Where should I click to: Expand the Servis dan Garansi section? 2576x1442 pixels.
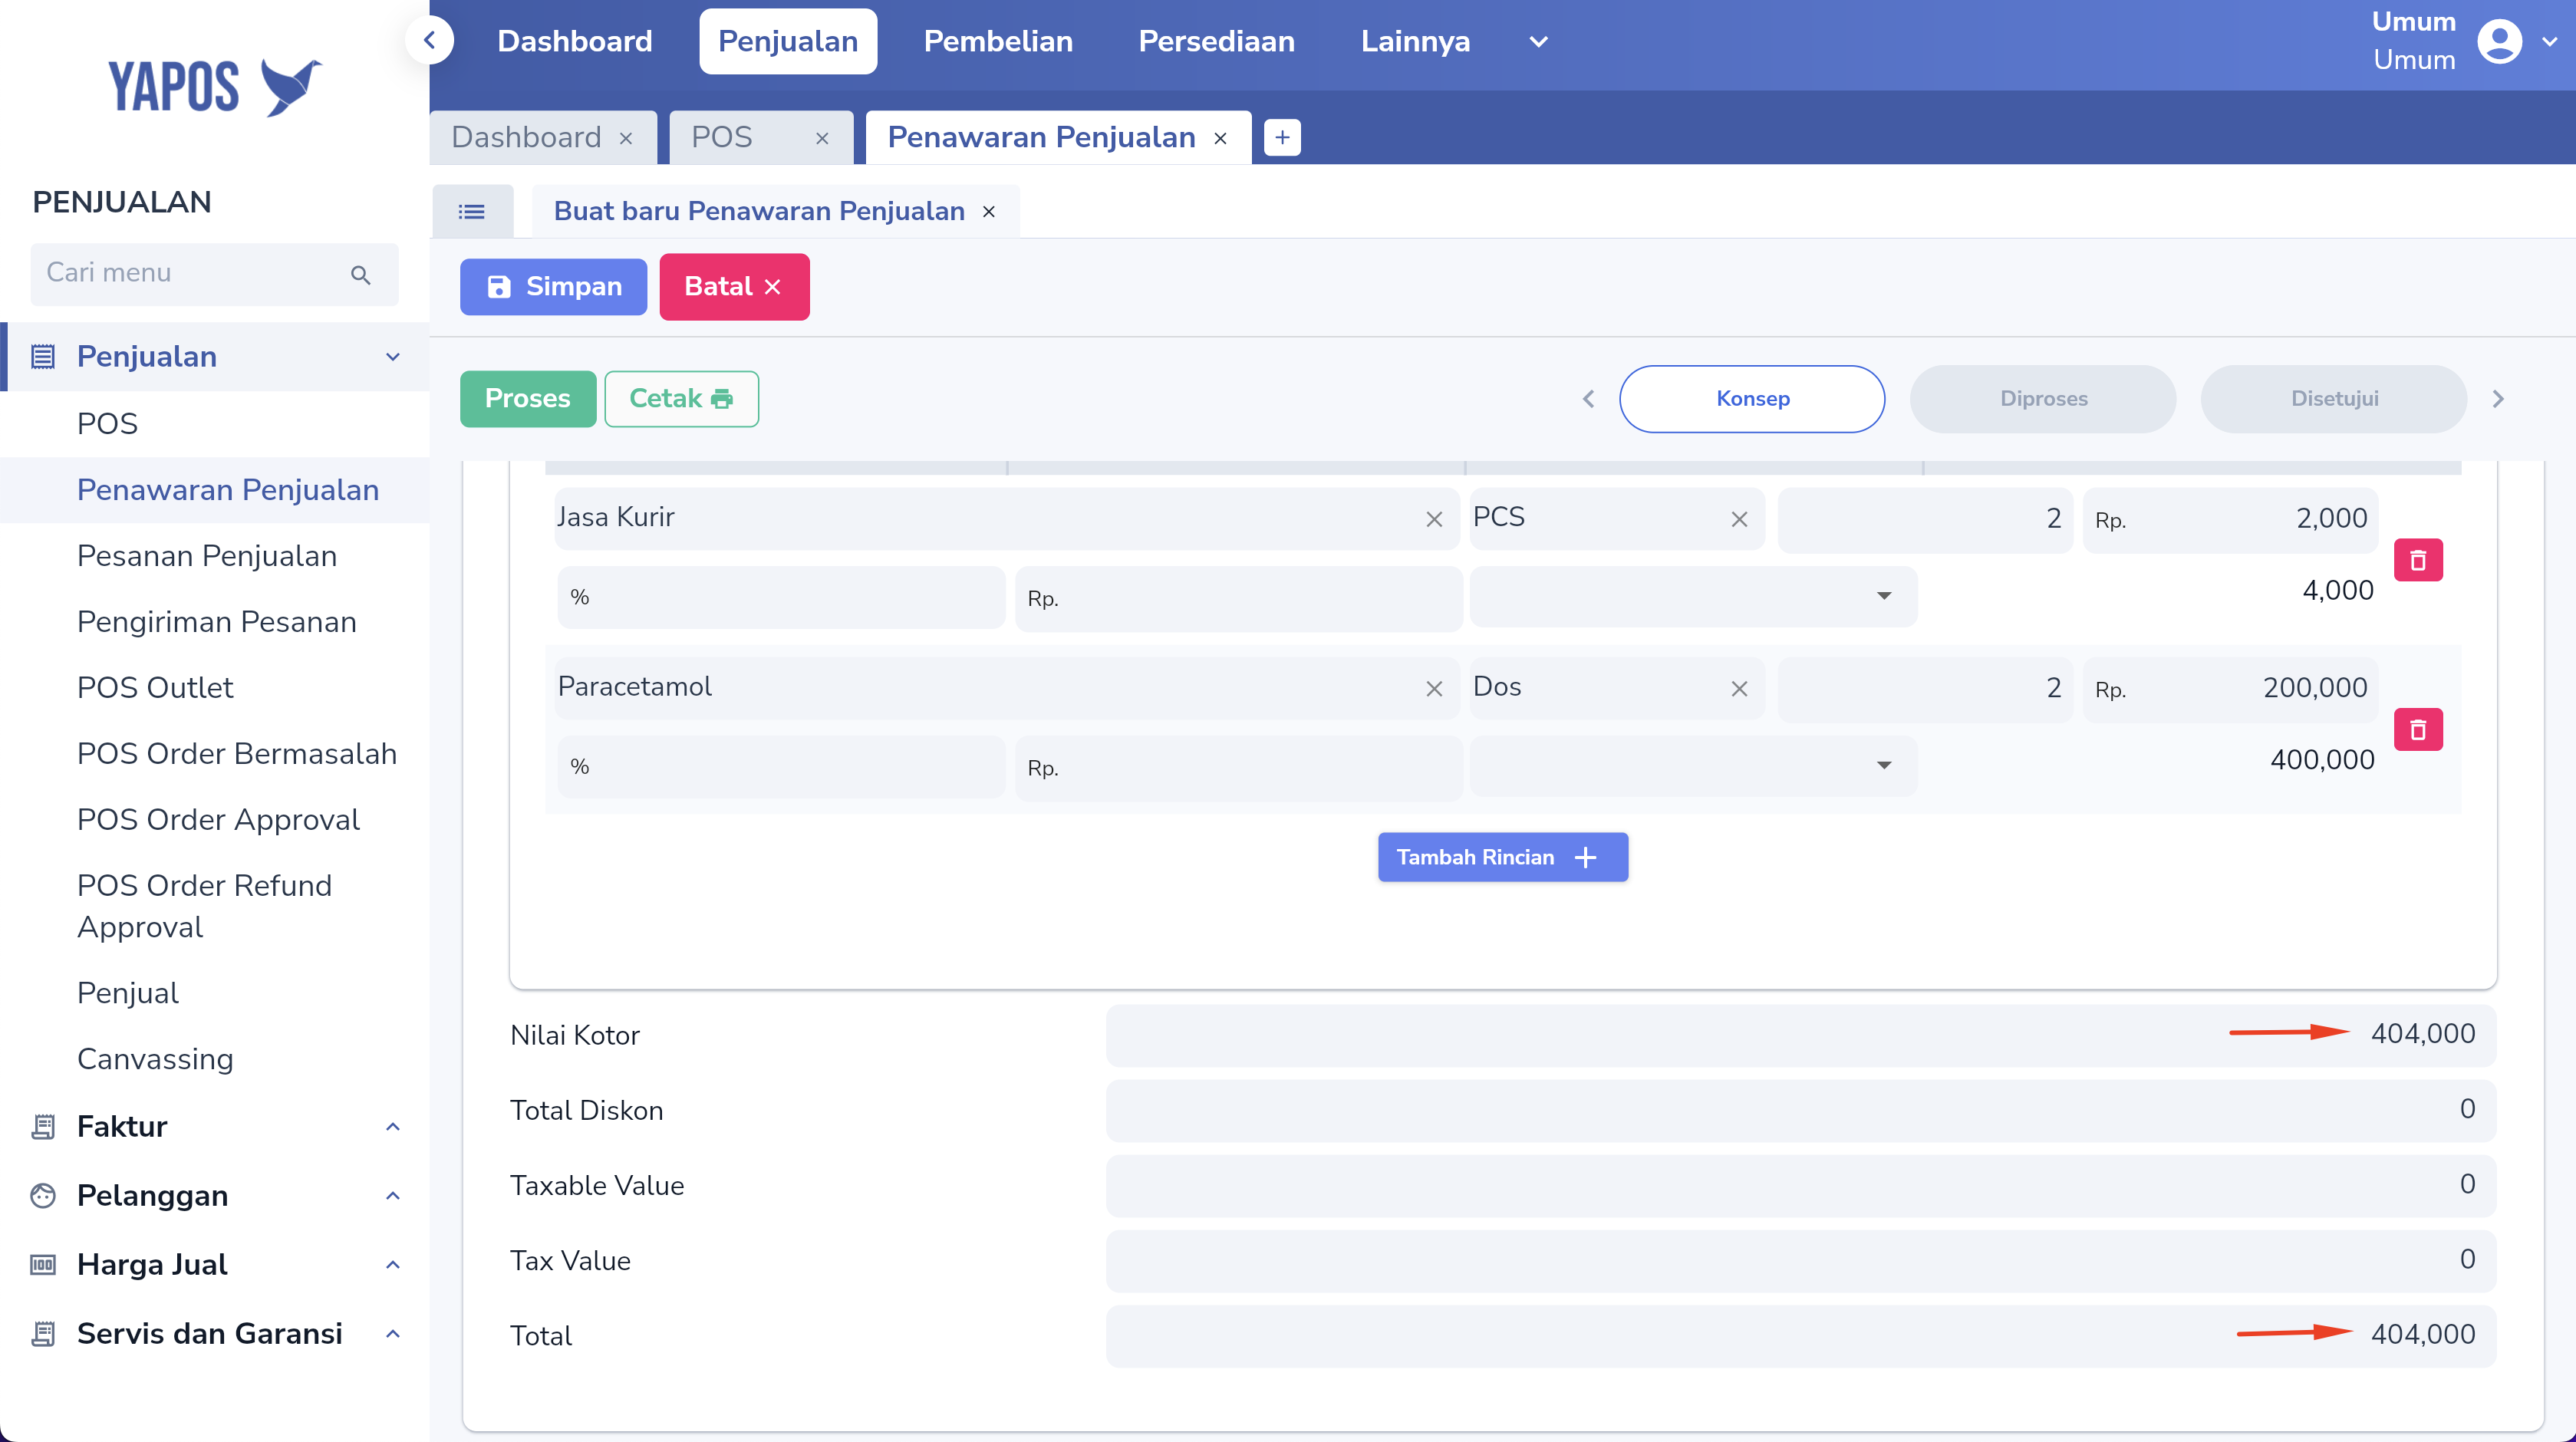pos(393,1334)
